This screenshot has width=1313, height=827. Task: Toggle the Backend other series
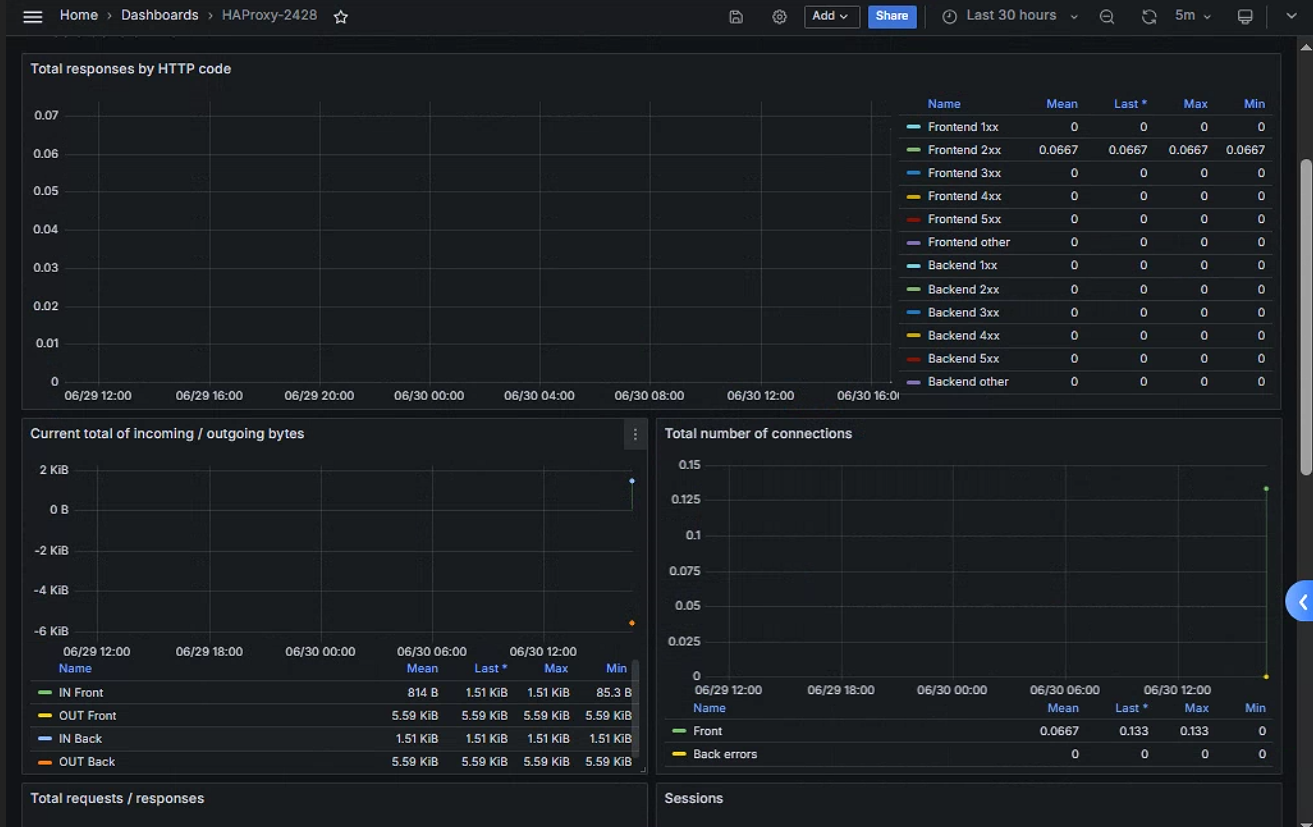pos(968,381)
